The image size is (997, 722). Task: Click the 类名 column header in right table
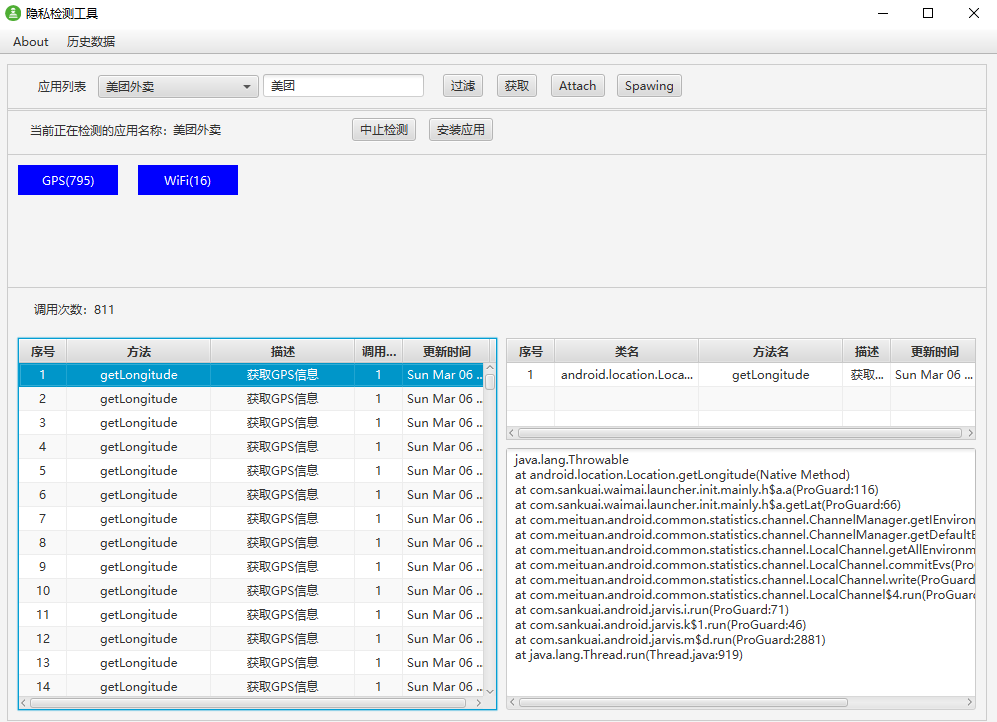[x=626, y=351]
